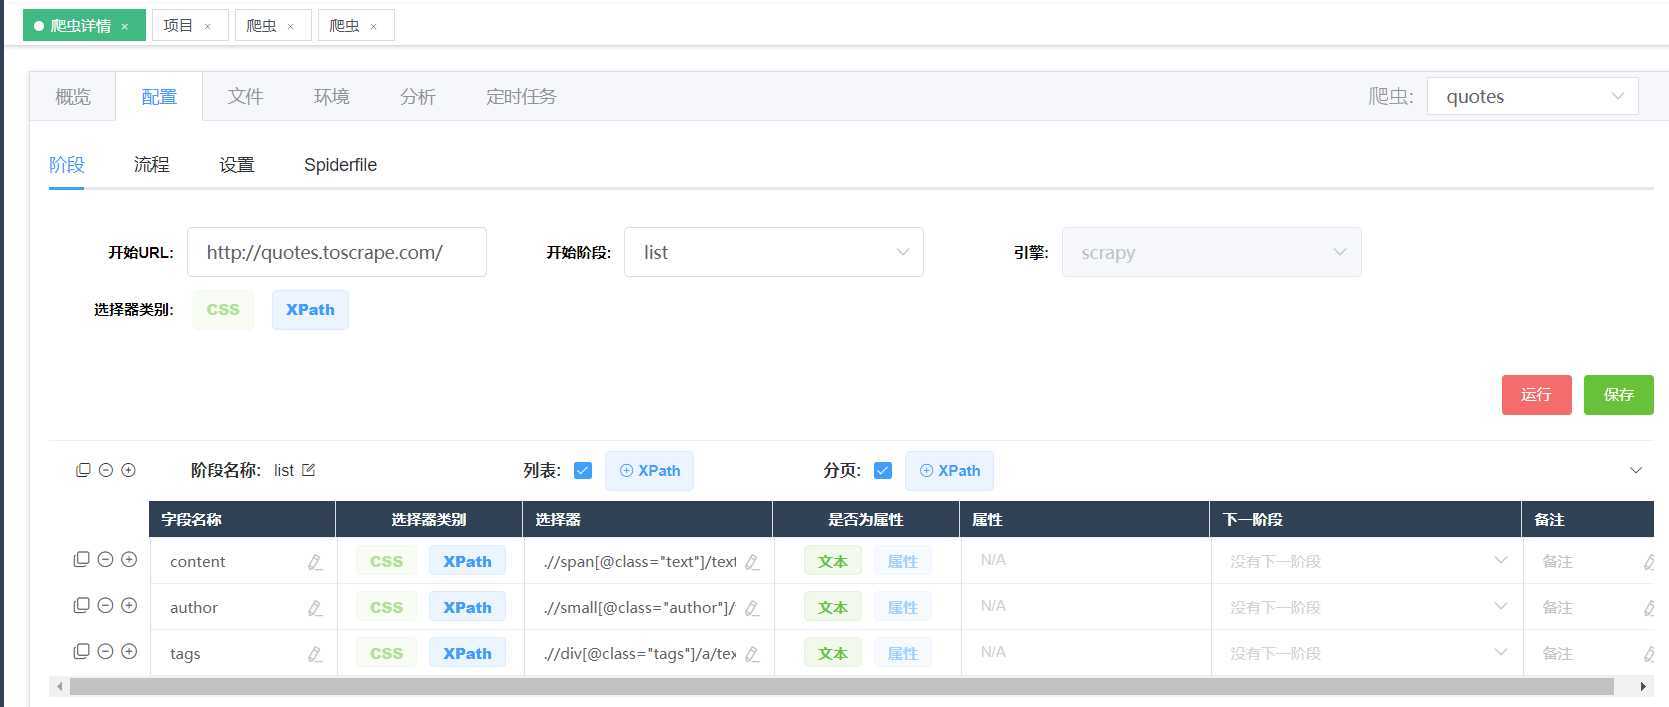Click the red 运行 button
The height and width of the screenshot is (707, 1669).
click(1536, 395)
